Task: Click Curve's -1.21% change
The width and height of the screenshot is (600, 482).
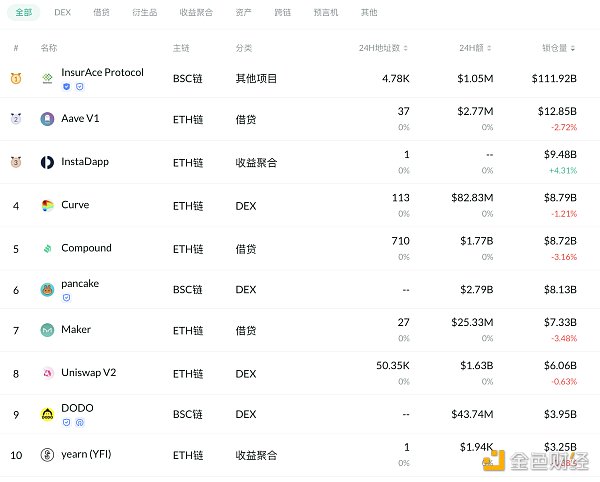Action: tap(564, 213)
